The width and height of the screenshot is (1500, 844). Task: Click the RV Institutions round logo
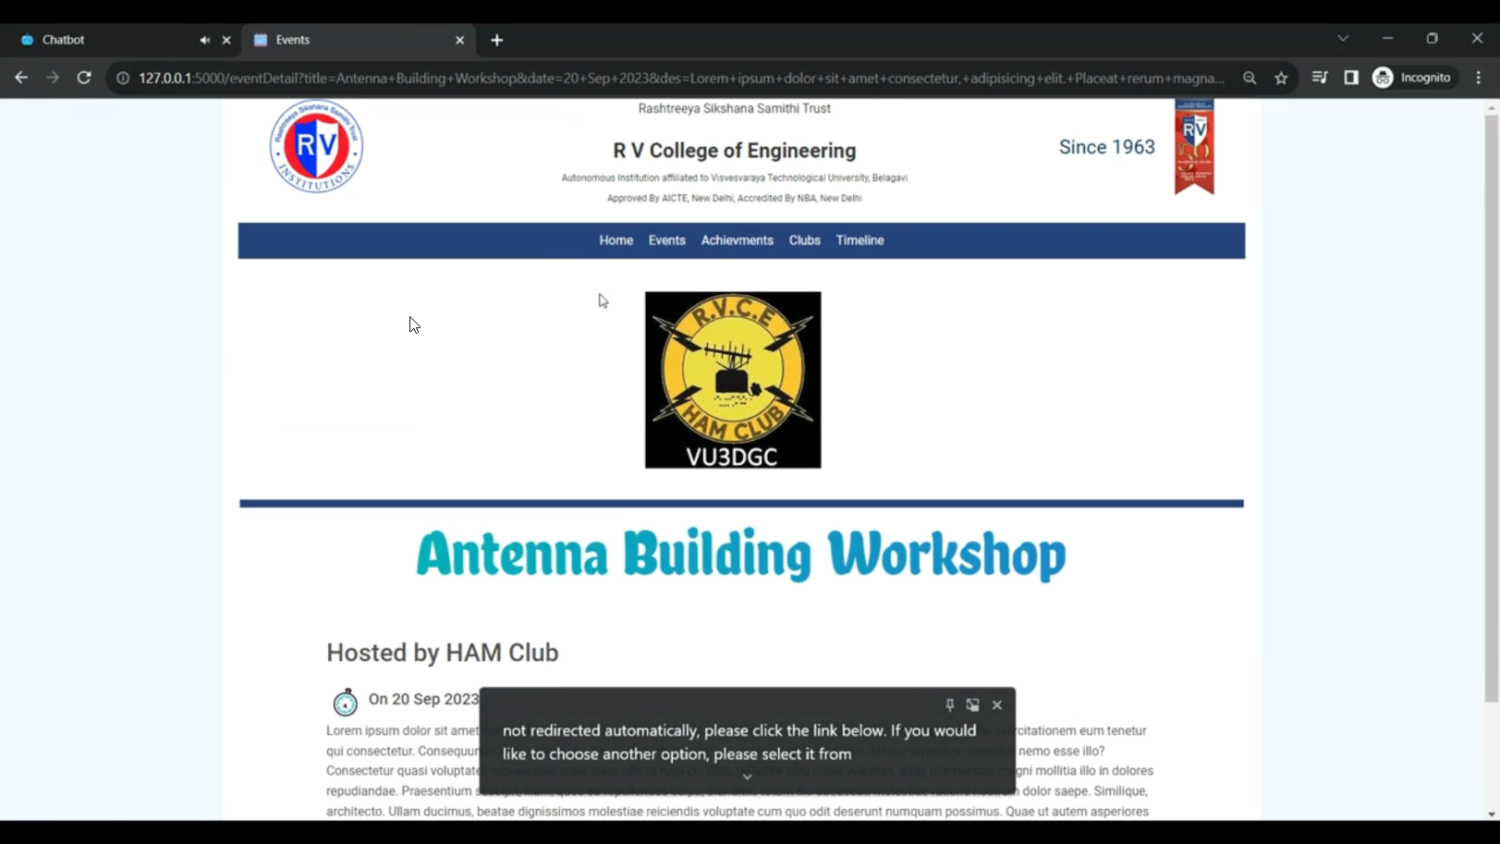316,146
